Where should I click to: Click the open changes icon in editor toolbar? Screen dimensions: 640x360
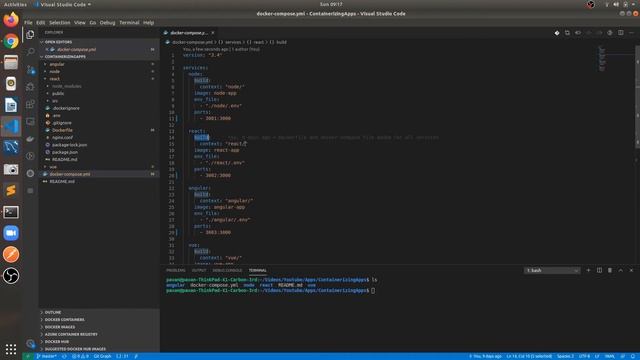[567, 33]
